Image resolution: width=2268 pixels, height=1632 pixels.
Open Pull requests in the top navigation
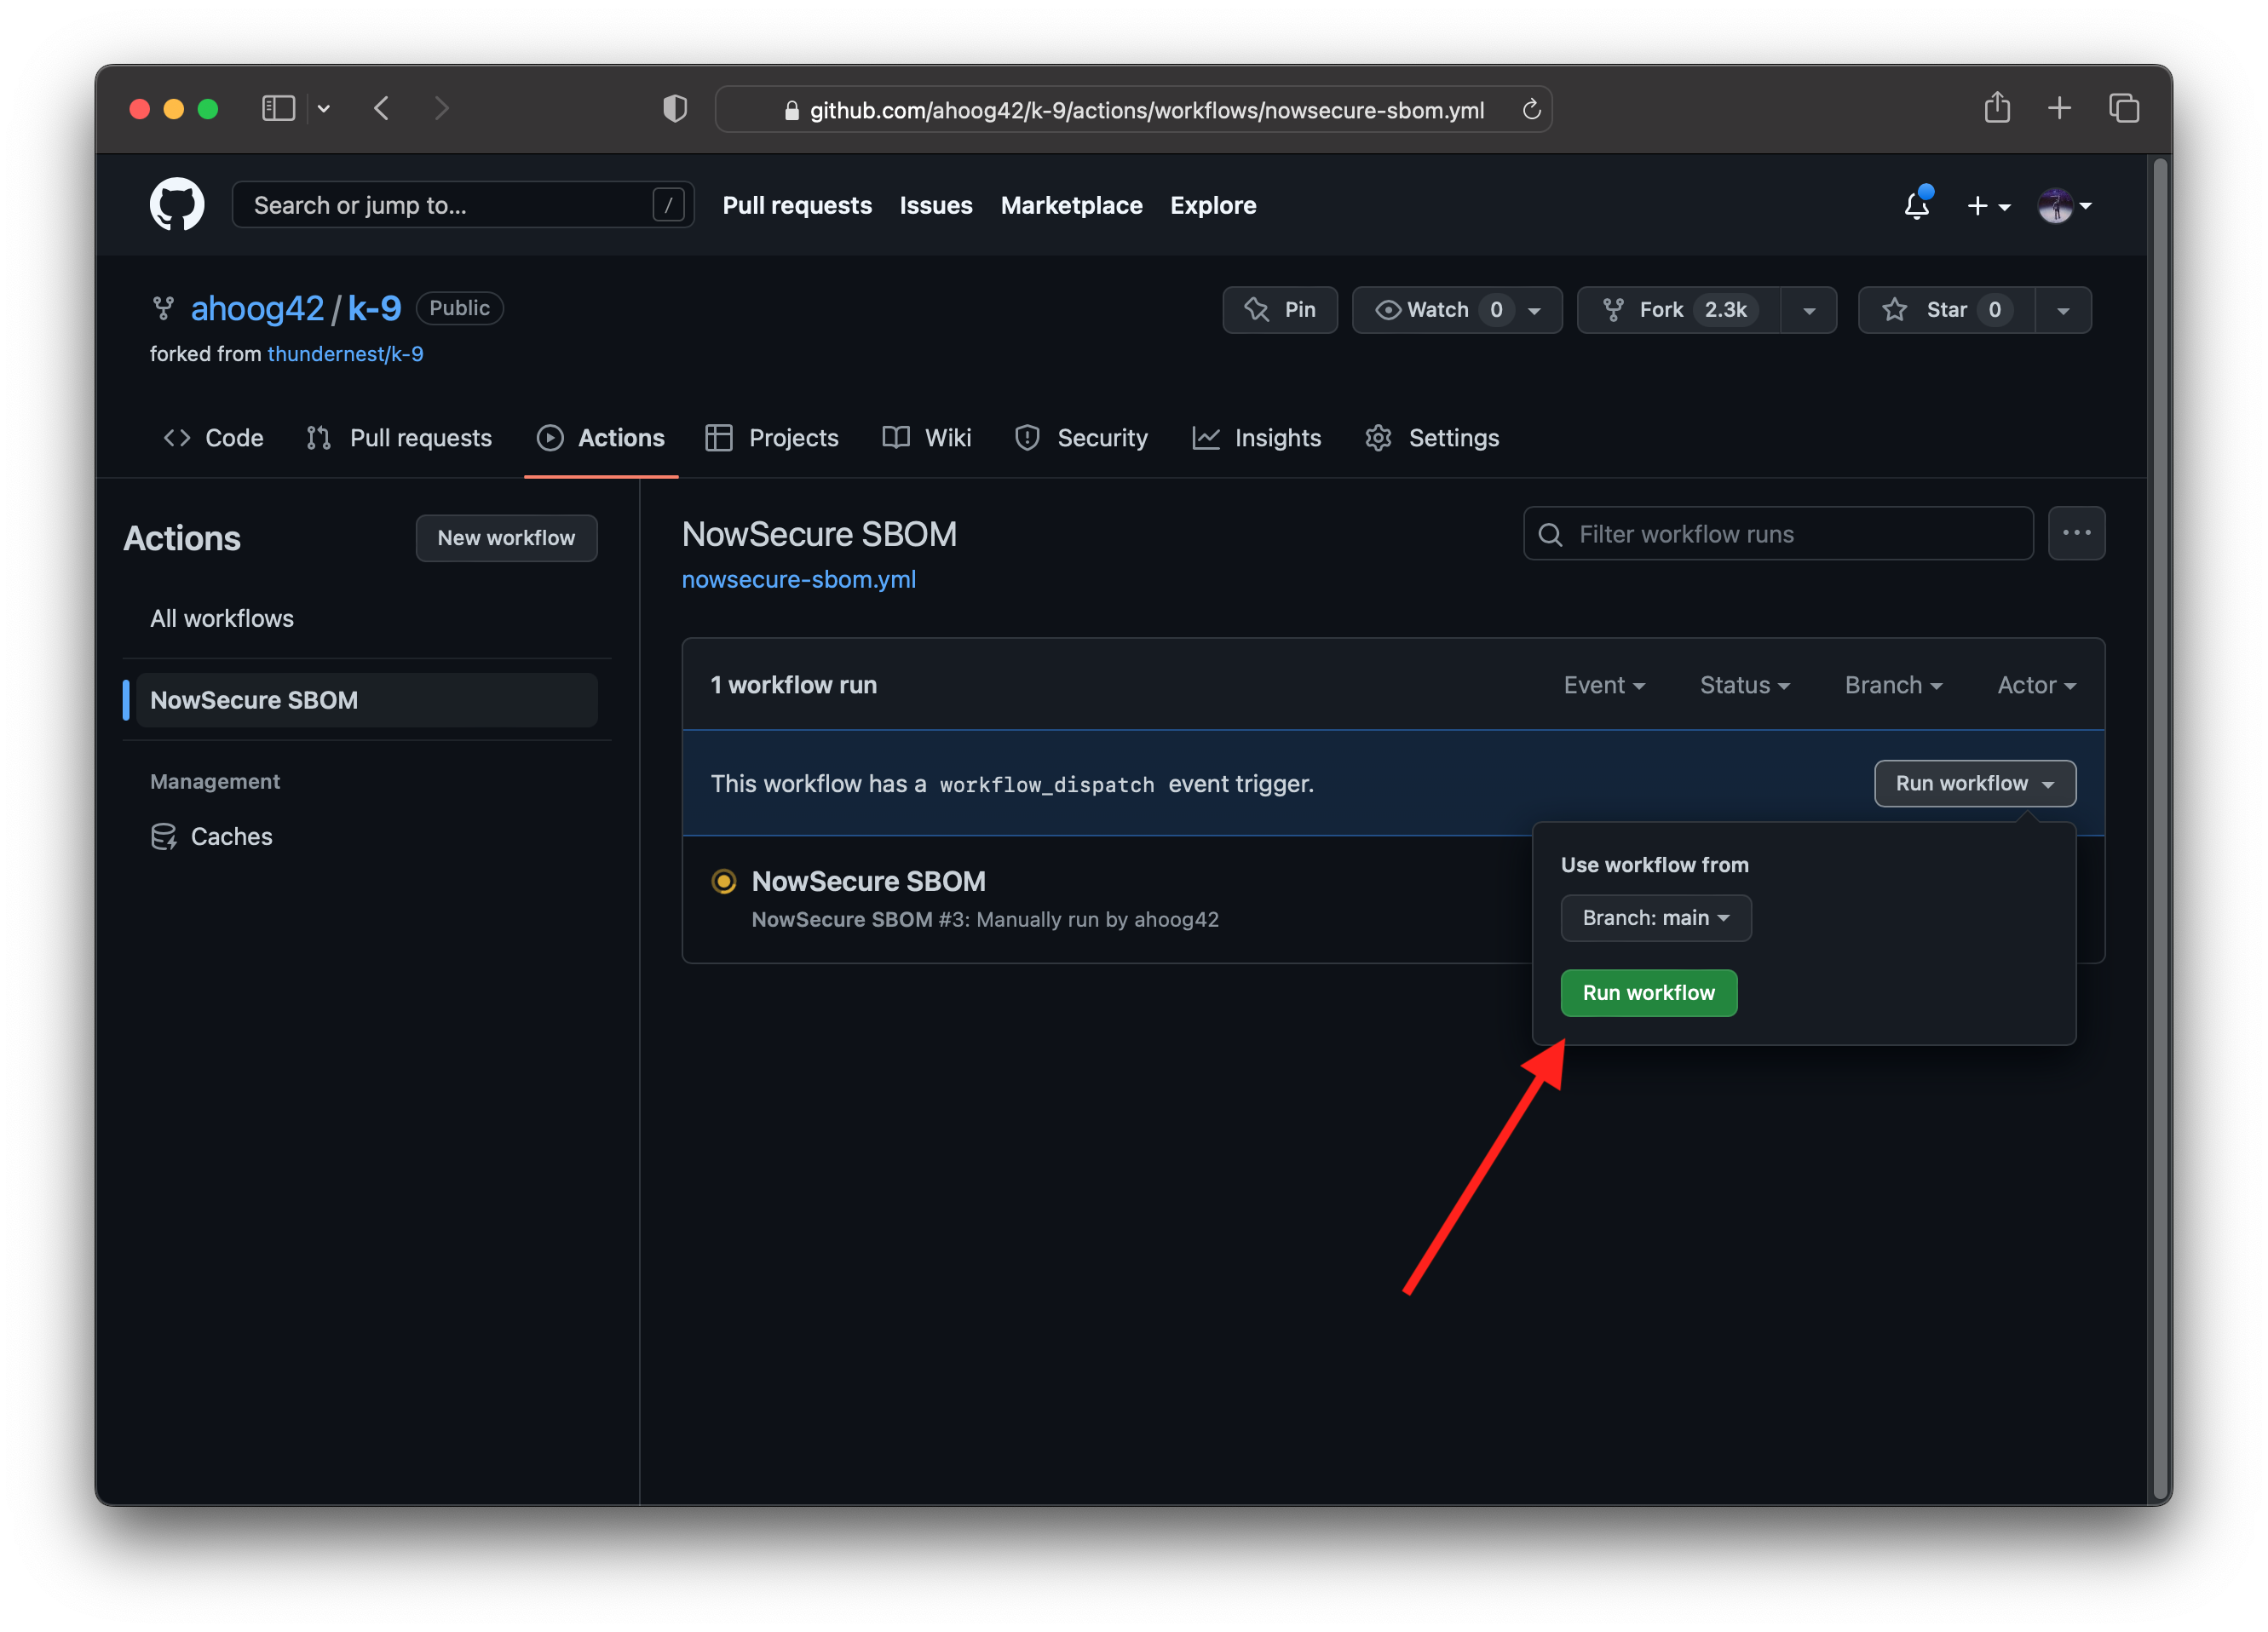(x=797, y=205)
